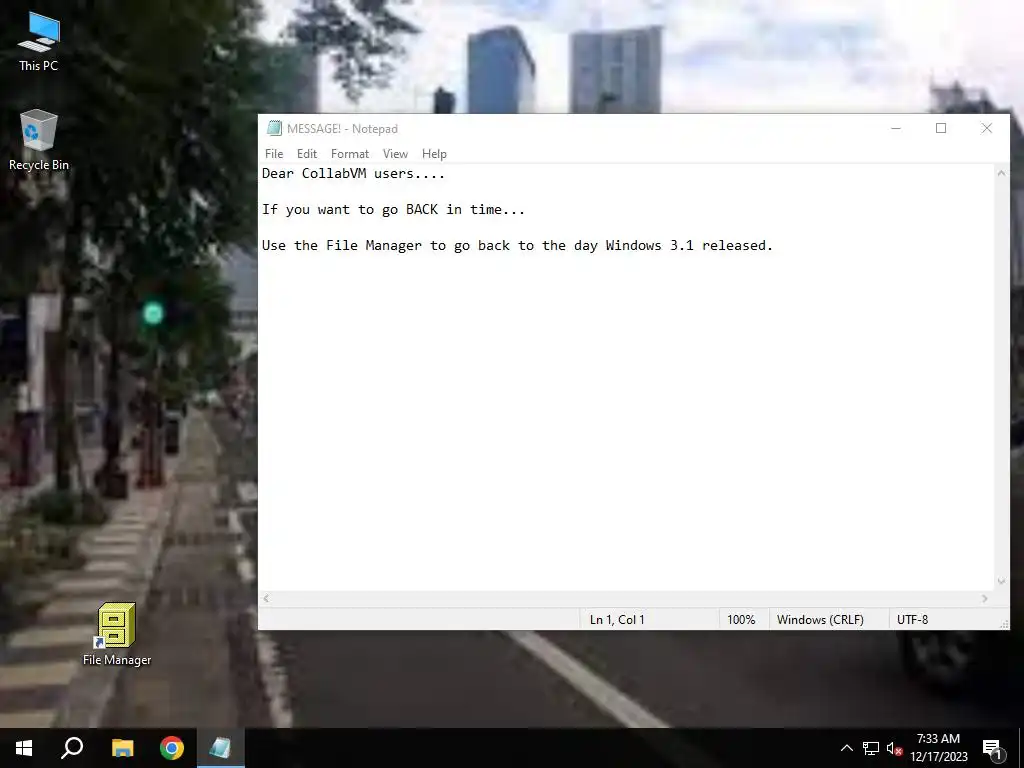Click the Notepad title bar icon

pyautogui.click(x=274, y=129)
